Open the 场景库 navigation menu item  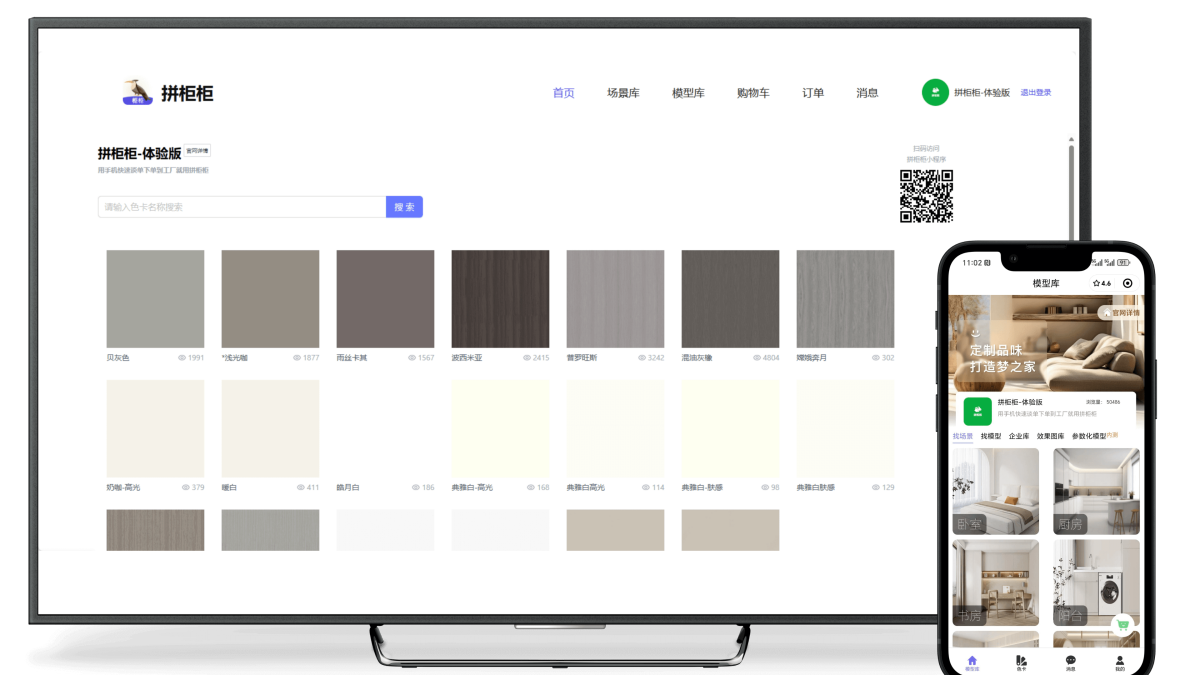click(x=623, y=93)
